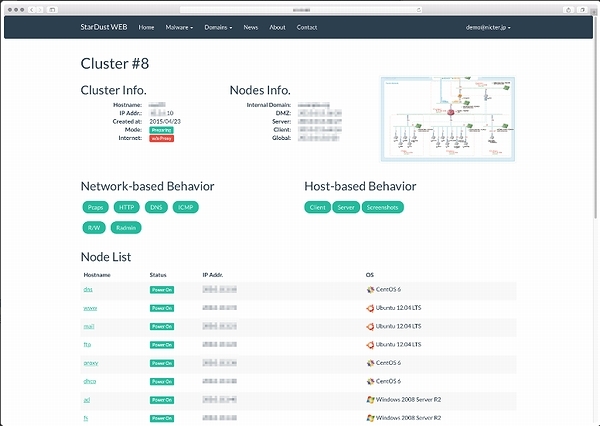Screen dimensions: 600x426
Task: Click the CentOS icon in dhcp row
Action: click(371, 380)
